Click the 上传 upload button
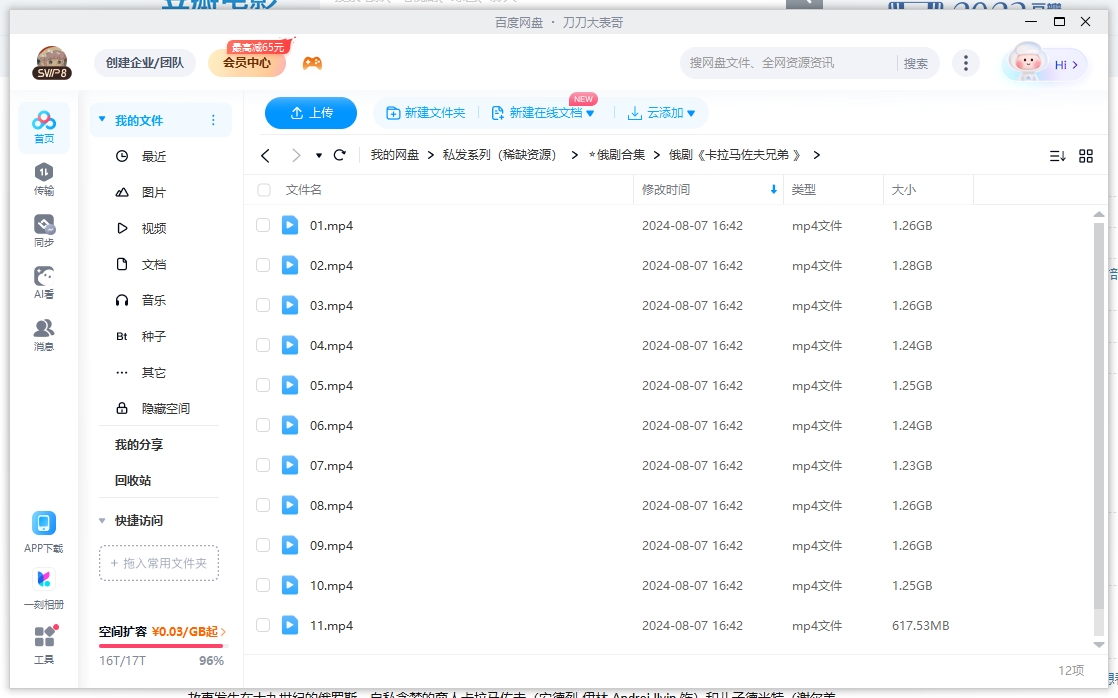The width and height of the screenshot is (1118, 698). 311,113
